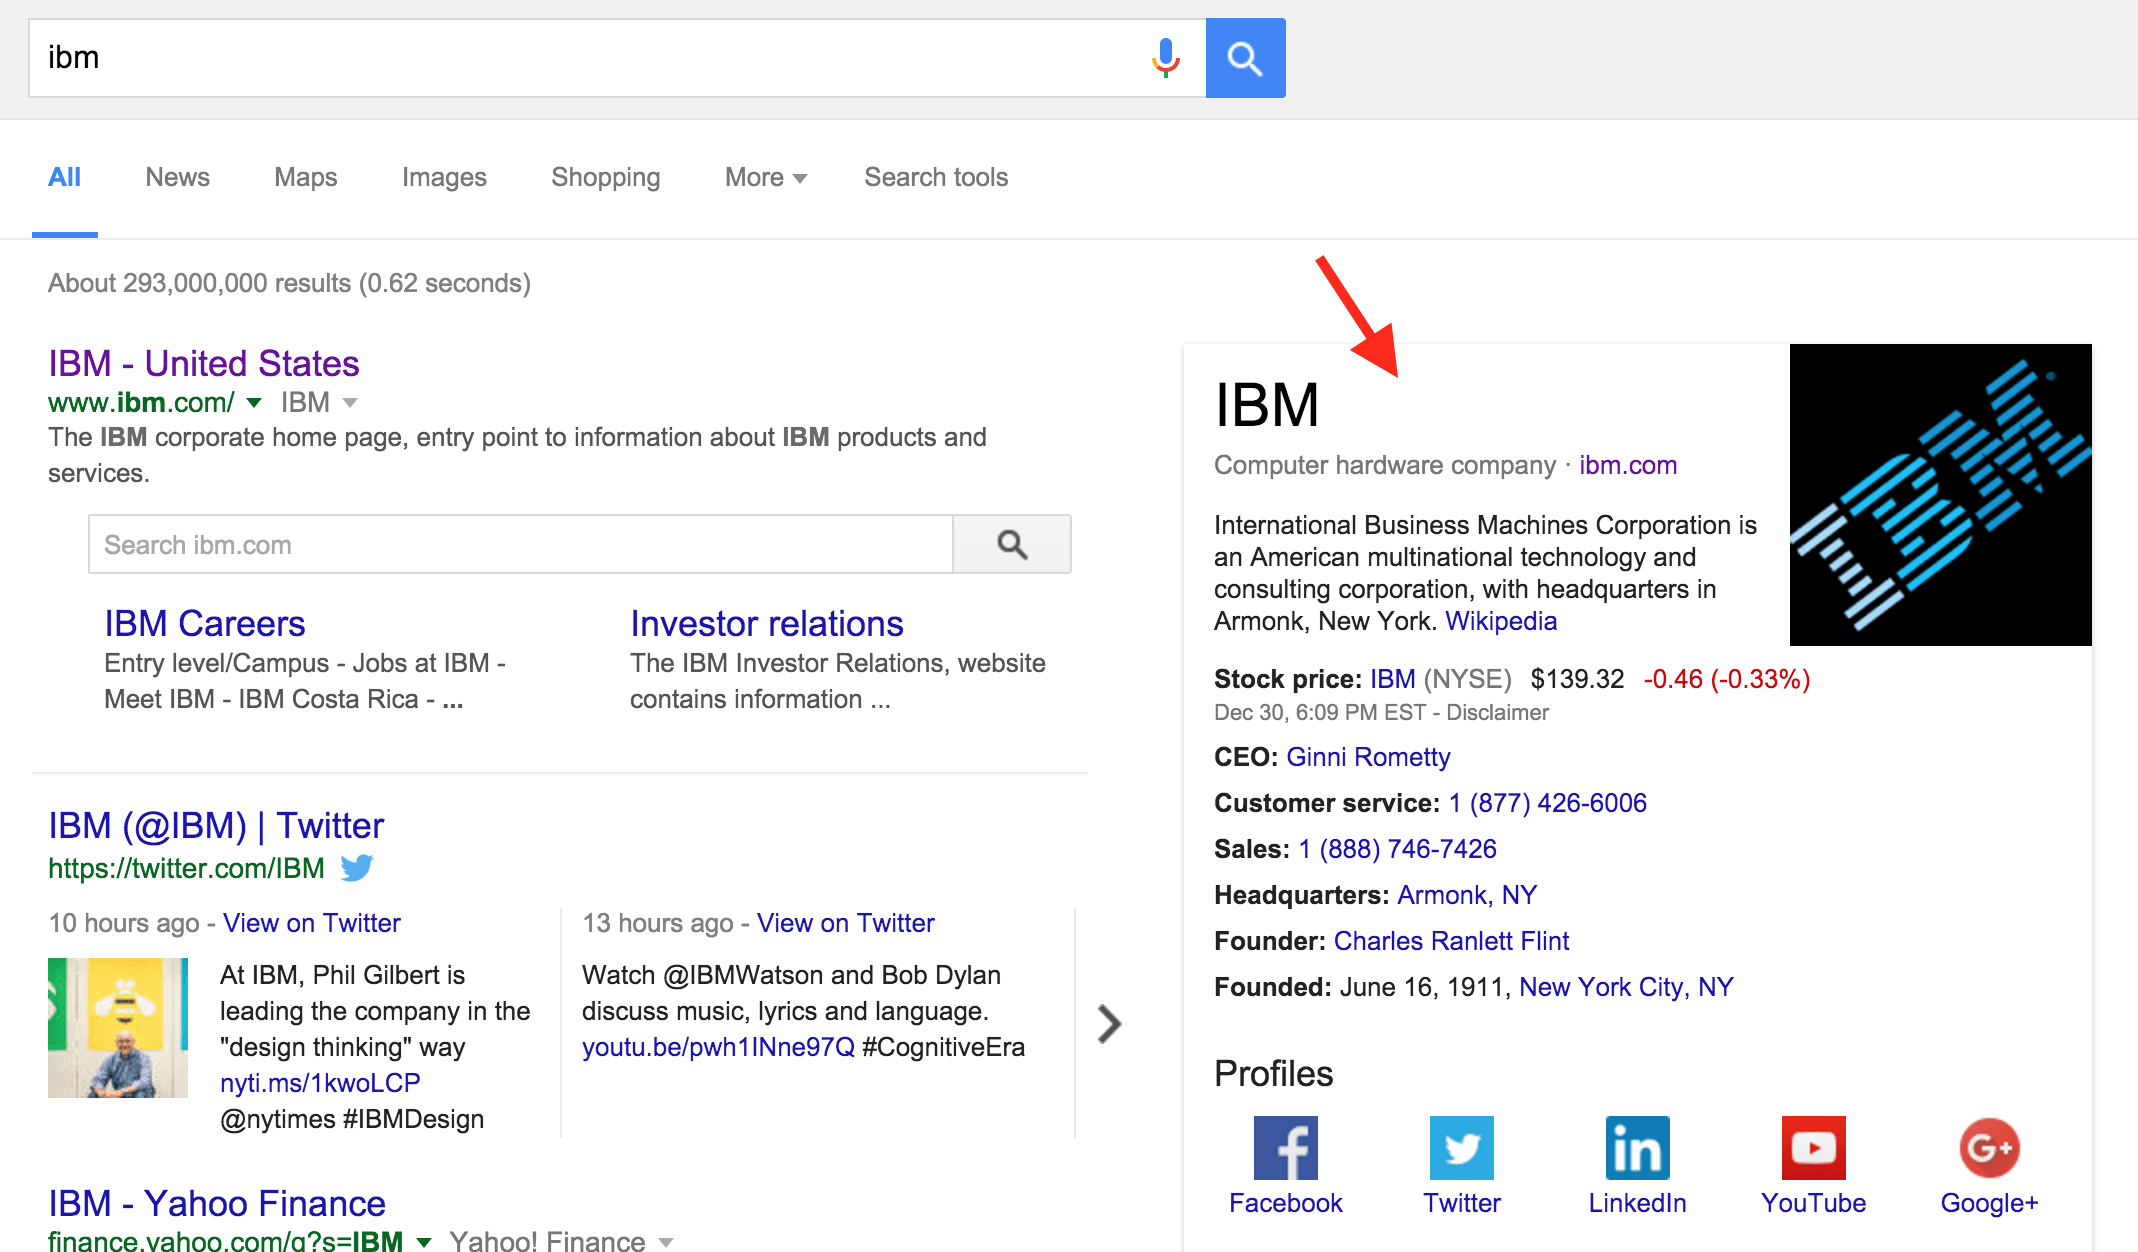The width and height of the screenshot is (2138, 1252).
Task: Click the blue magnifier search button
Action: (x=1245, y=58)
